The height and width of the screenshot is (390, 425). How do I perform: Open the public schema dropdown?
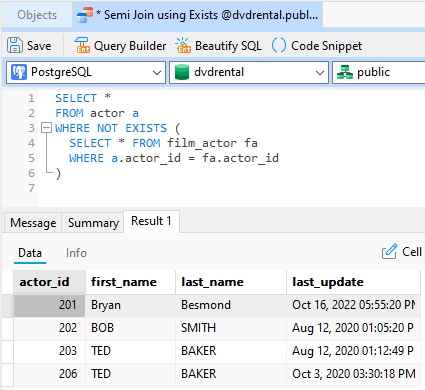point(379,72)
